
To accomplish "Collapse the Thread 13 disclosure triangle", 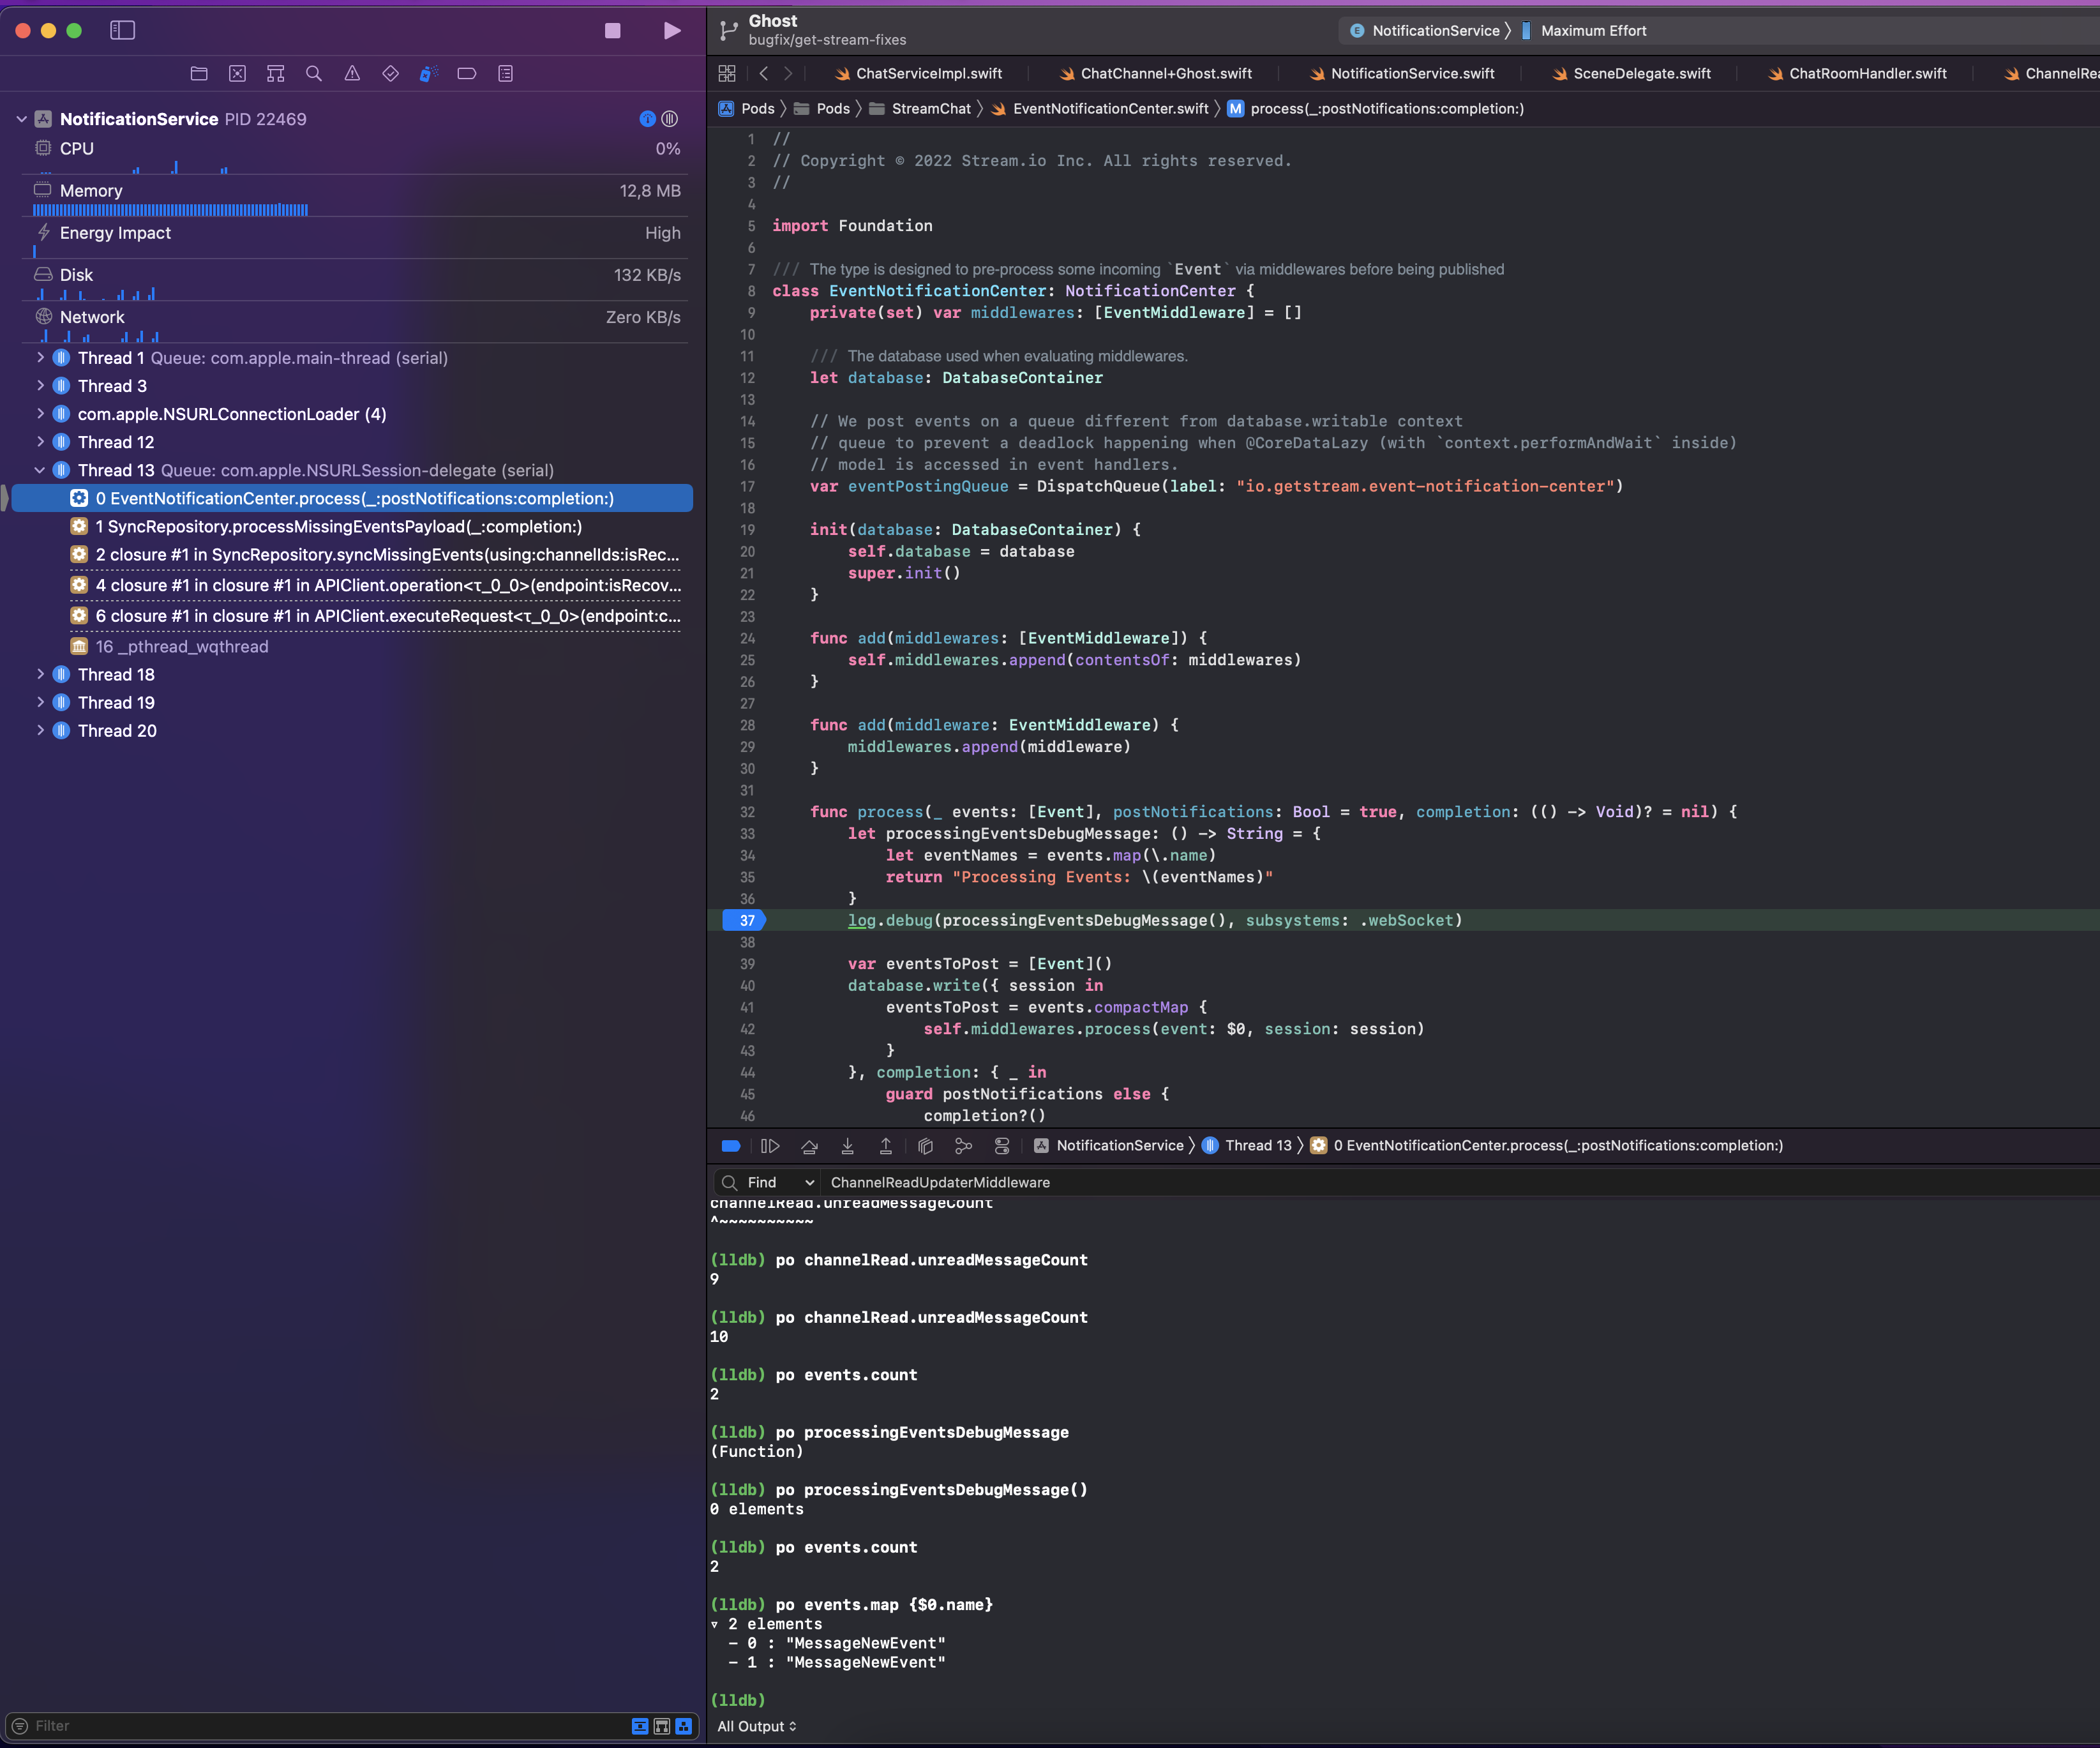I will pos(40,470).
